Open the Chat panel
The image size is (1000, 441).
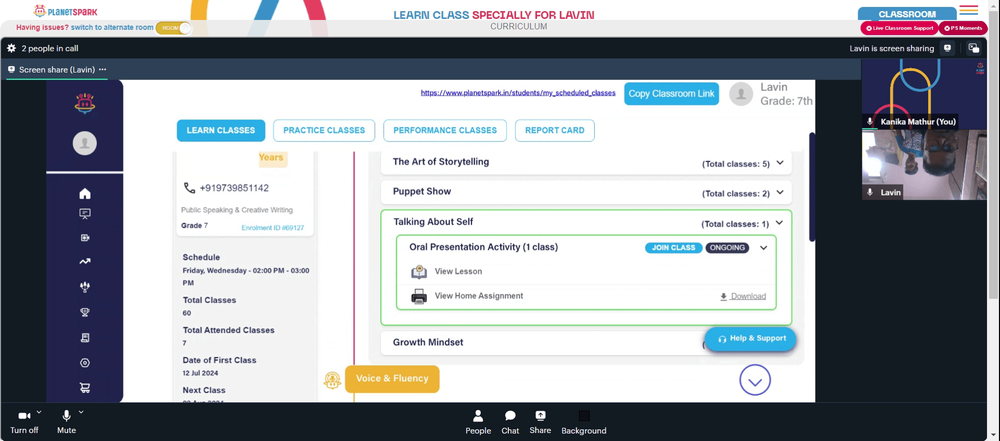[510, 422]
